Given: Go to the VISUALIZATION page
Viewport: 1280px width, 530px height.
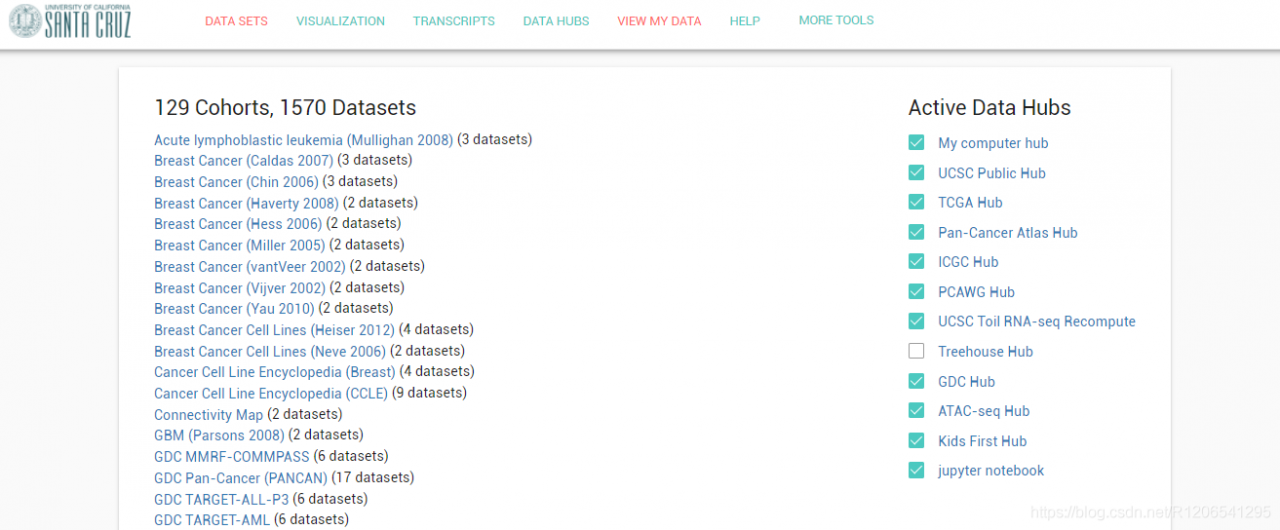Looking at the screenshot, I should click(x=340, y=21).
